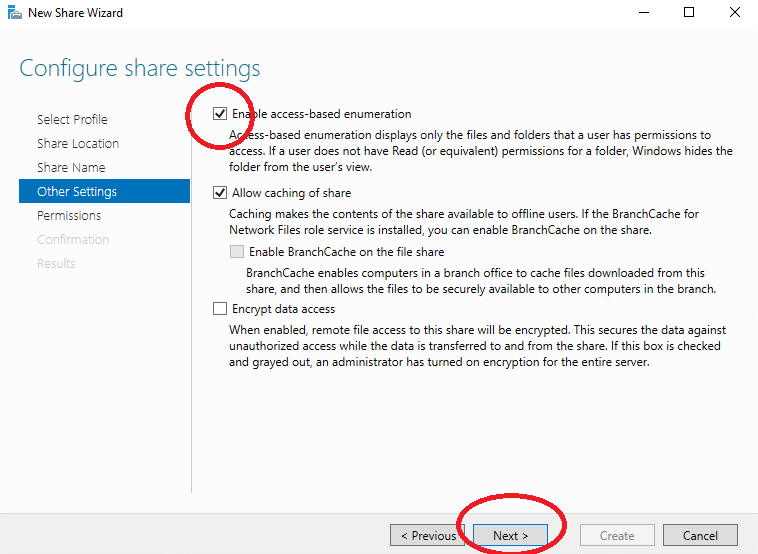Close the wizard with the X icon
Image resolution: width=758 pixels, height=554 pixels.
click(x=734, y=13)
